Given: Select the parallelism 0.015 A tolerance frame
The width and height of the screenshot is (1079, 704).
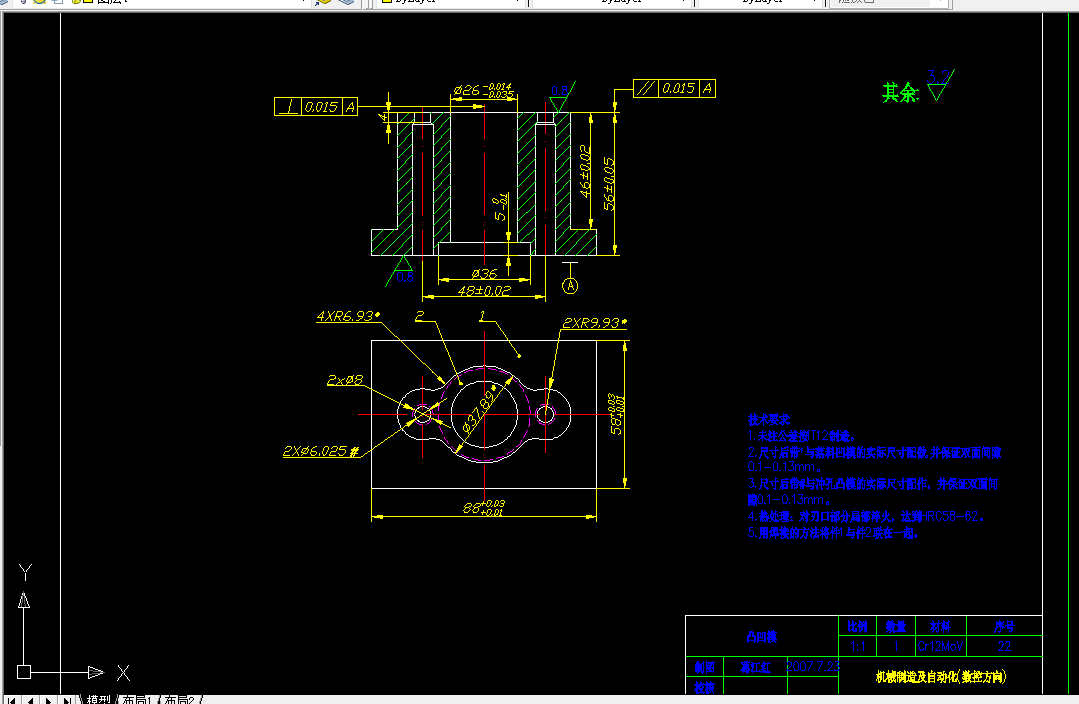Looking at the screenshot, I should (674, 88).
